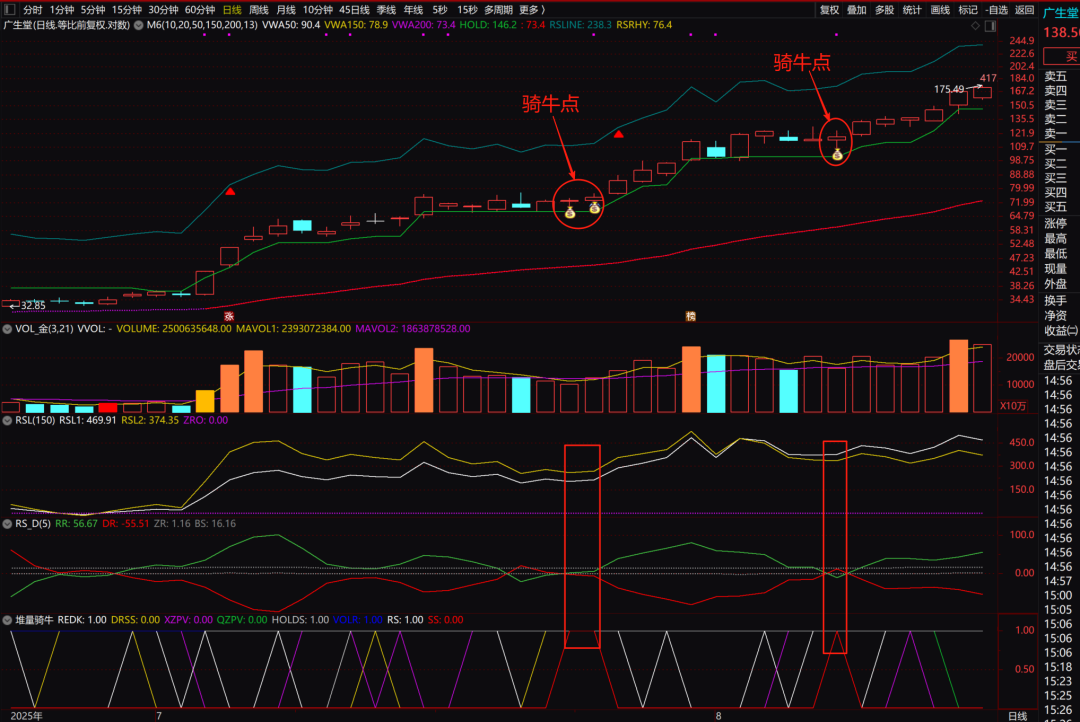1080x722 pixels.
Task: Switch to the 分时 chart tab
Action: click(32, 10)
